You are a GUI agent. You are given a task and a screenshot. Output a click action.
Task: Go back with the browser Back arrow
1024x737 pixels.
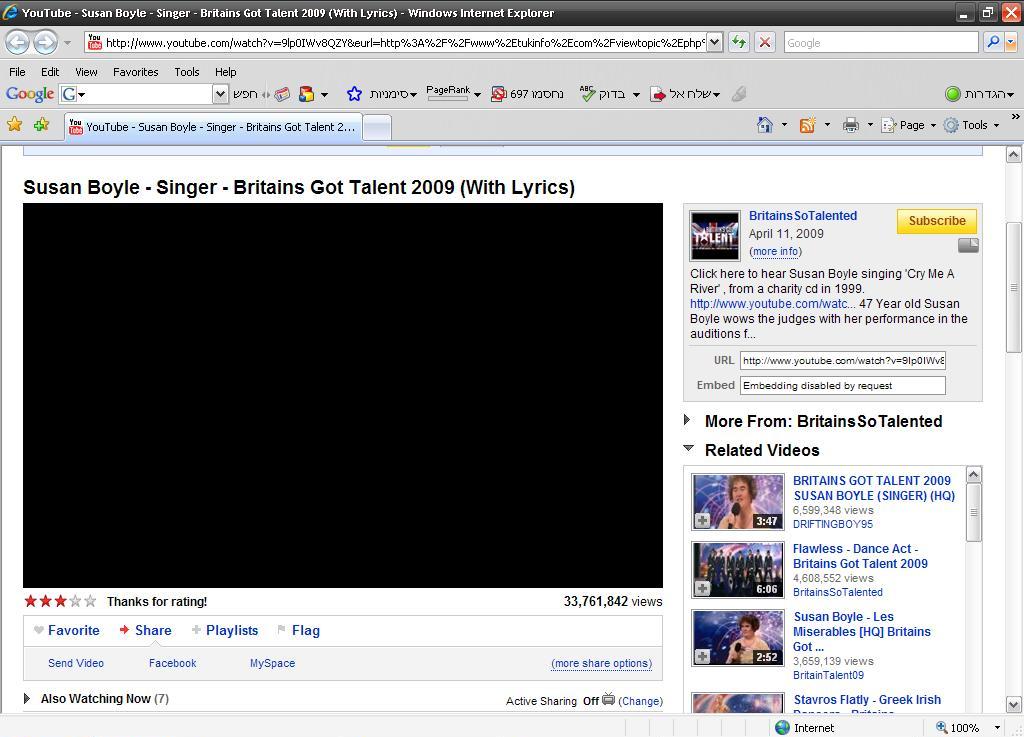coord(17,43)
